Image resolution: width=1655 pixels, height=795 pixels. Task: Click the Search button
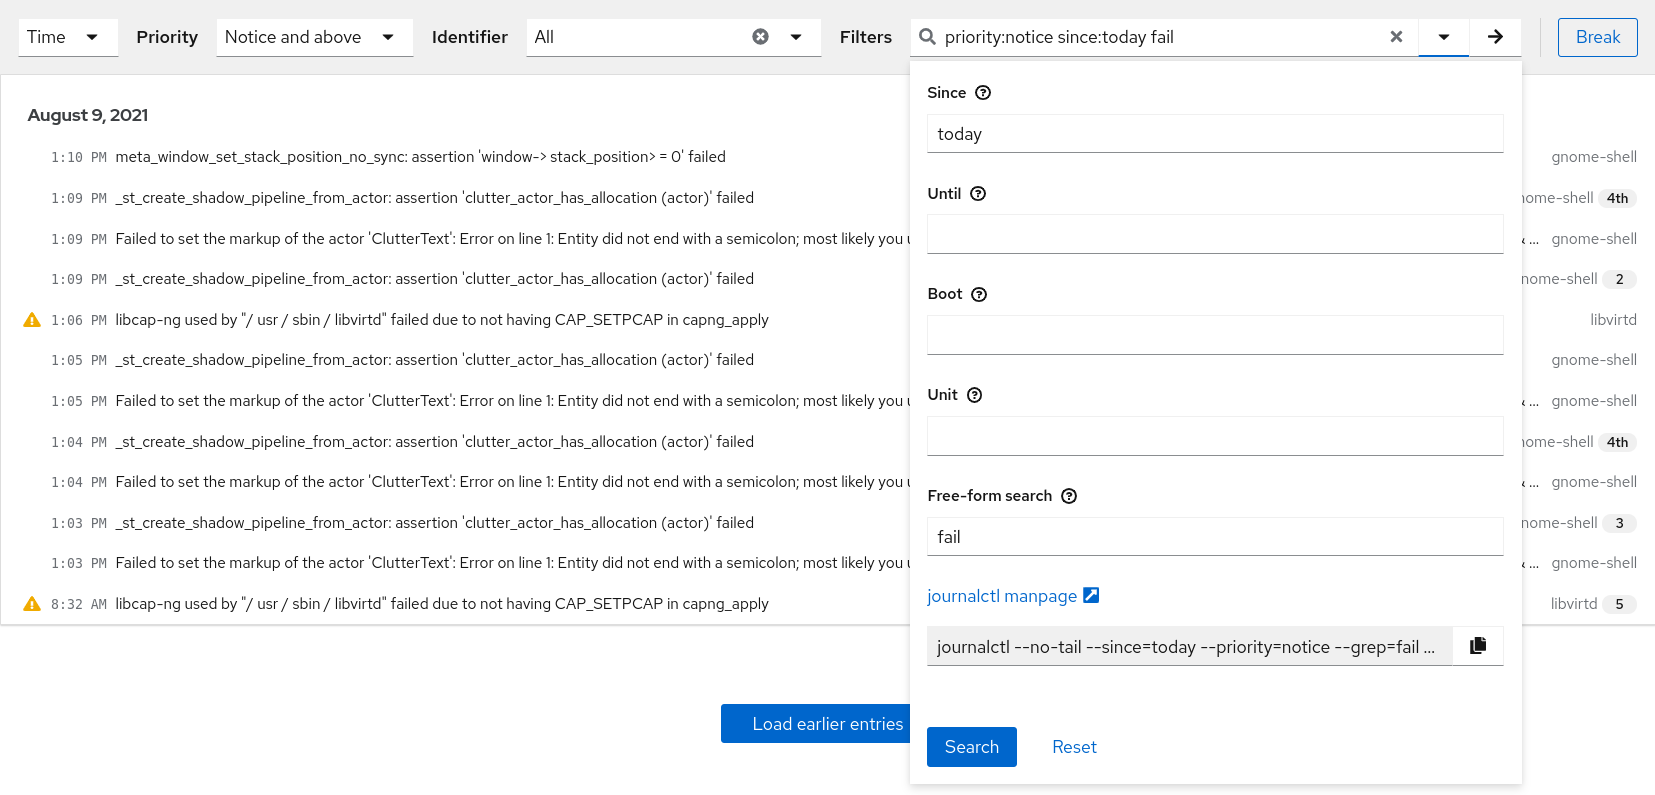[x=971, y=747]
